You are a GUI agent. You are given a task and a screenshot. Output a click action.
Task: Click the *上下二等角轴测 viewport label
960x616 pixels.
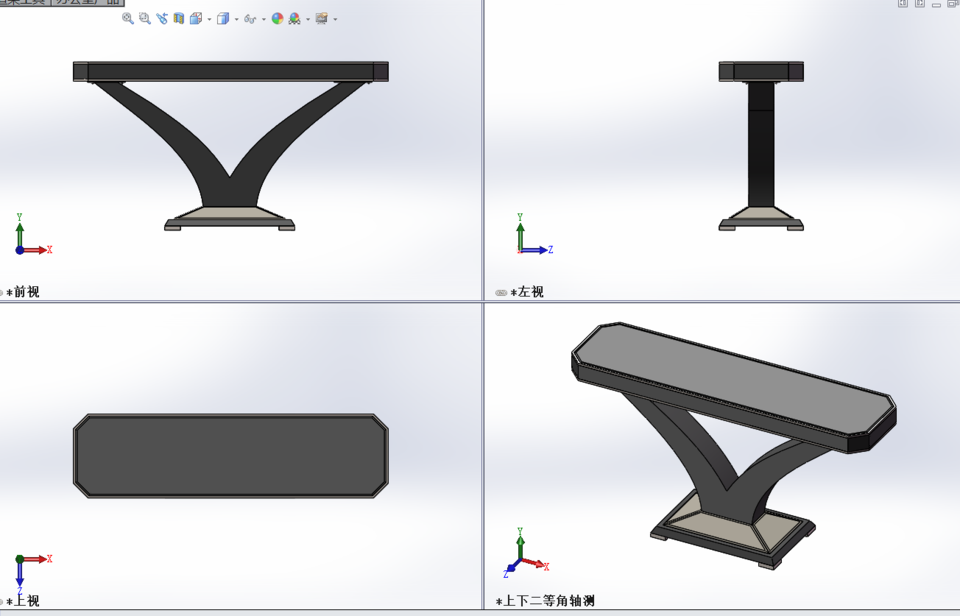point(545,601)
